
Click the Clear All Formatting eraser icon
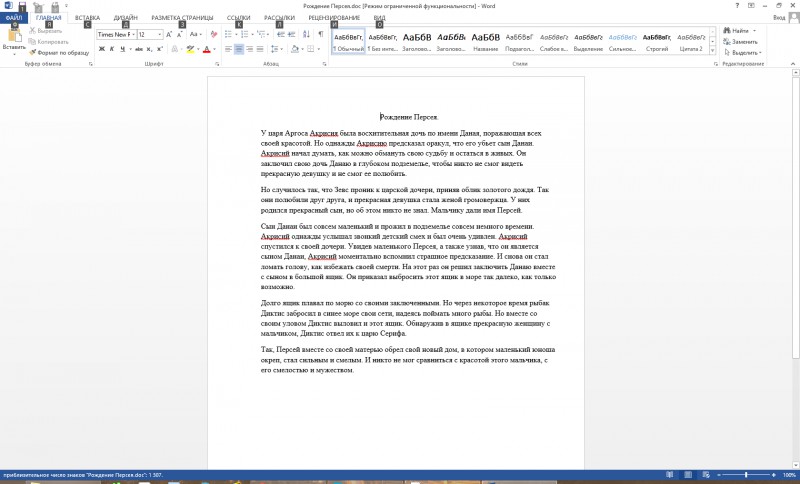(214, 35)
